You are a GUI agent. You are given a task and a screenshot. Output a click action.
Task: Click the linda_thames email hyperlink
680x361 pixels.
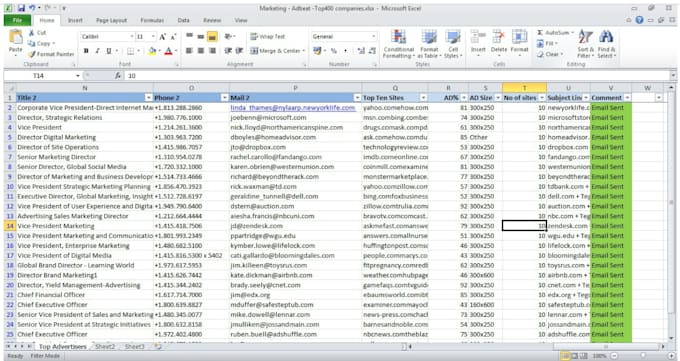click(x=293, y=108)
